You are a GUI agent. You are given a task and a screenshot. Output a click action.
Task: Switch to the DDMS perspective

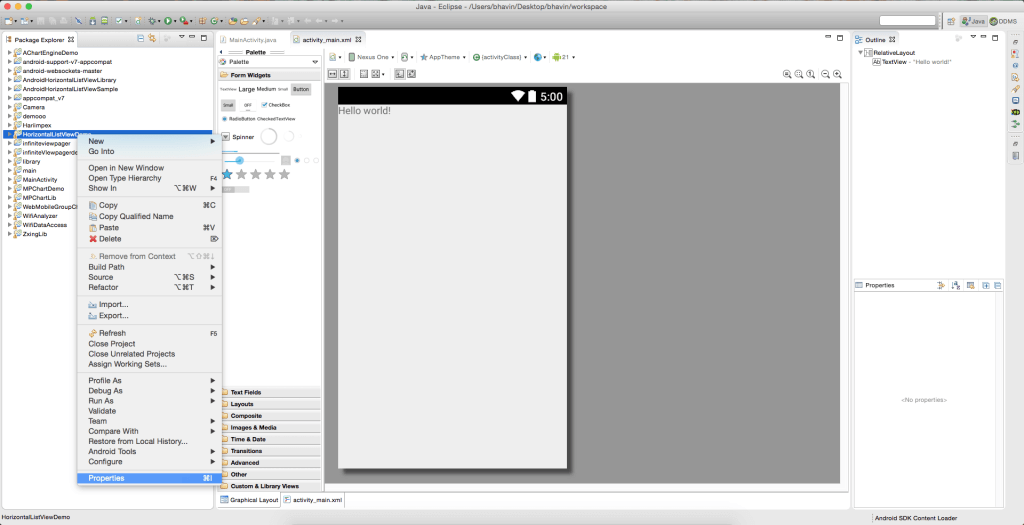pos(1003,21)
